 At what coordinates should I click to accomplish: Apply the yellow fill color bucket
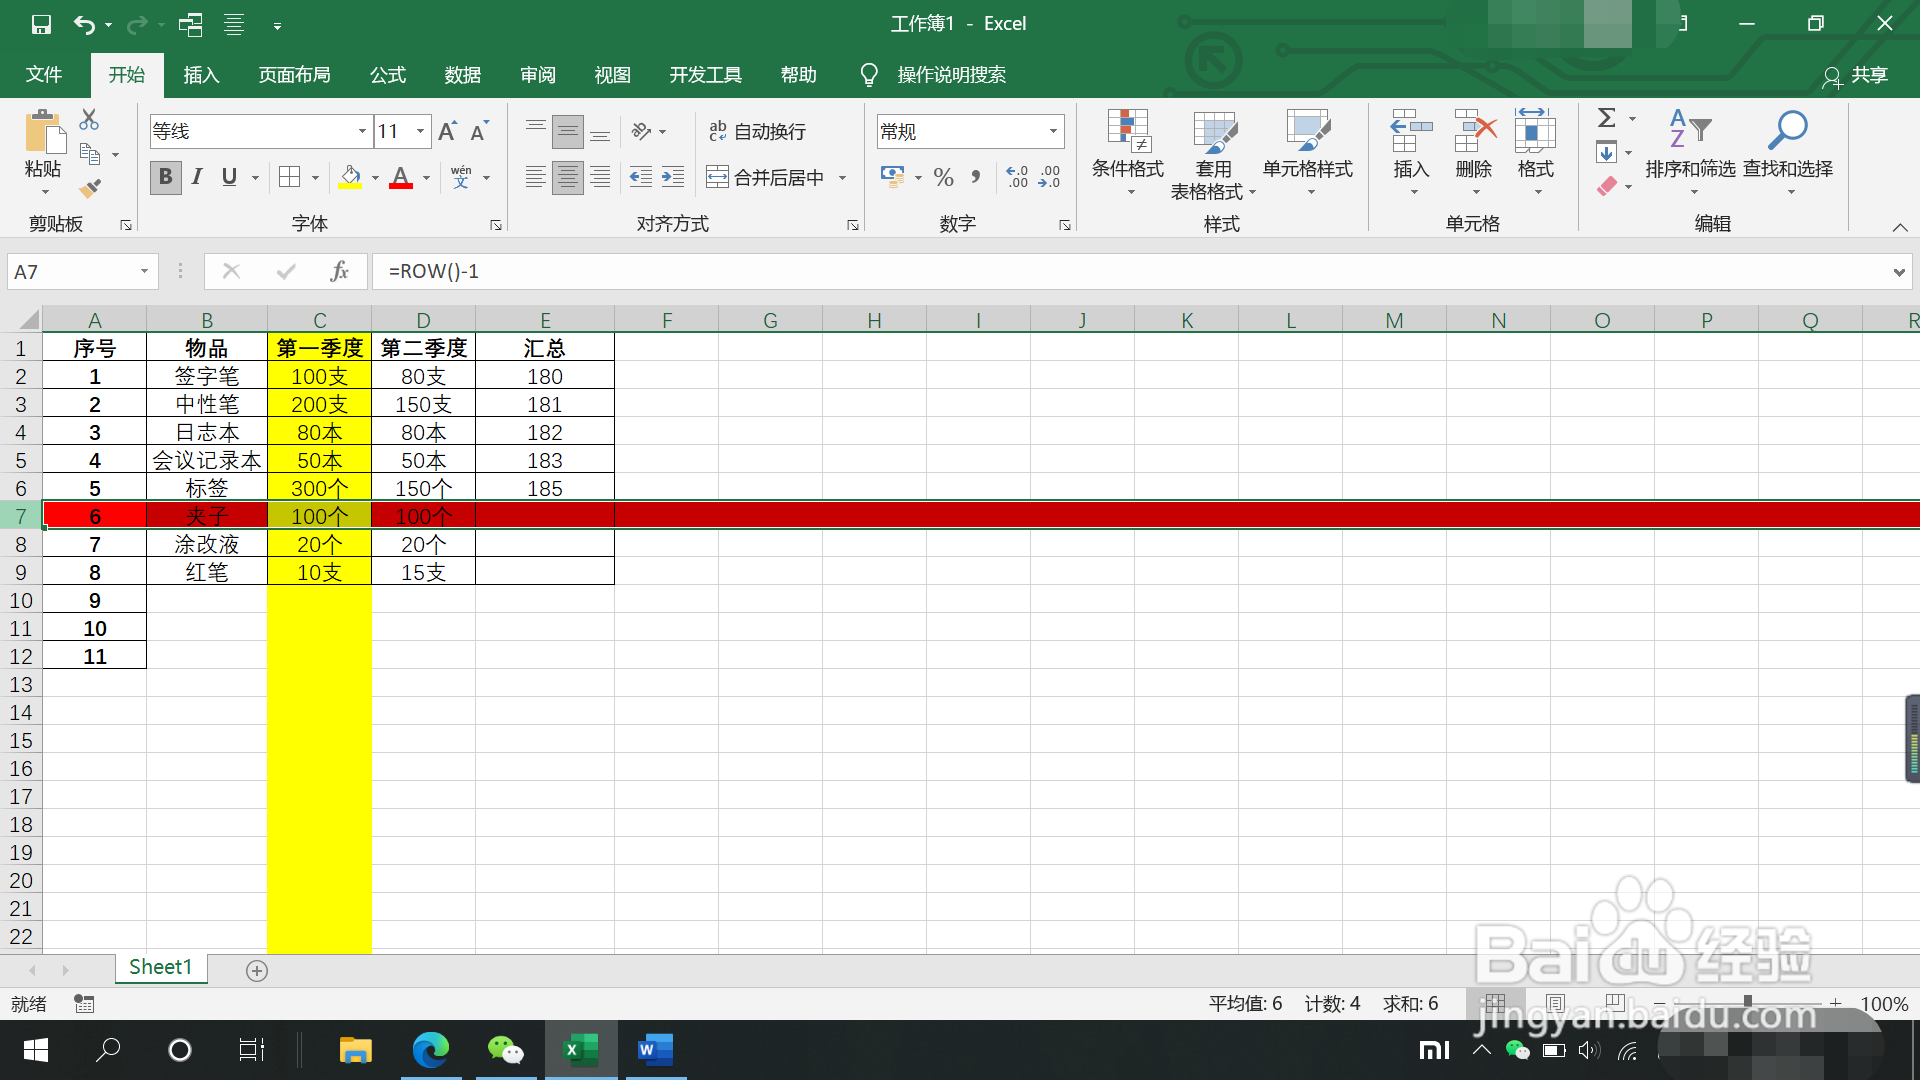(x=350, y=177)
